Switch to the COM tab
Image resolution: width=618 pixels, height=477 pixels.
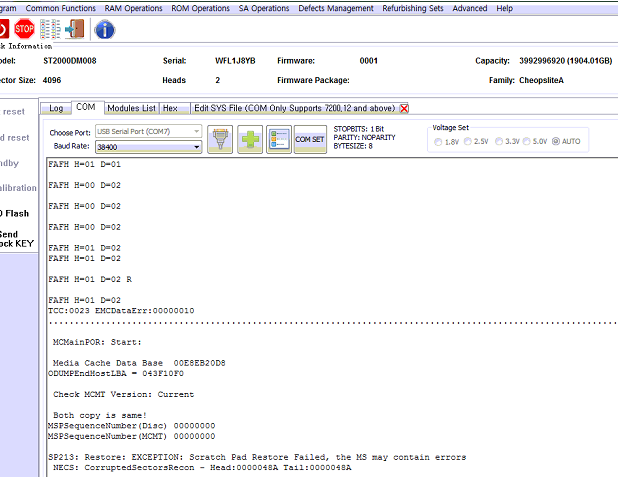(87, 107)
